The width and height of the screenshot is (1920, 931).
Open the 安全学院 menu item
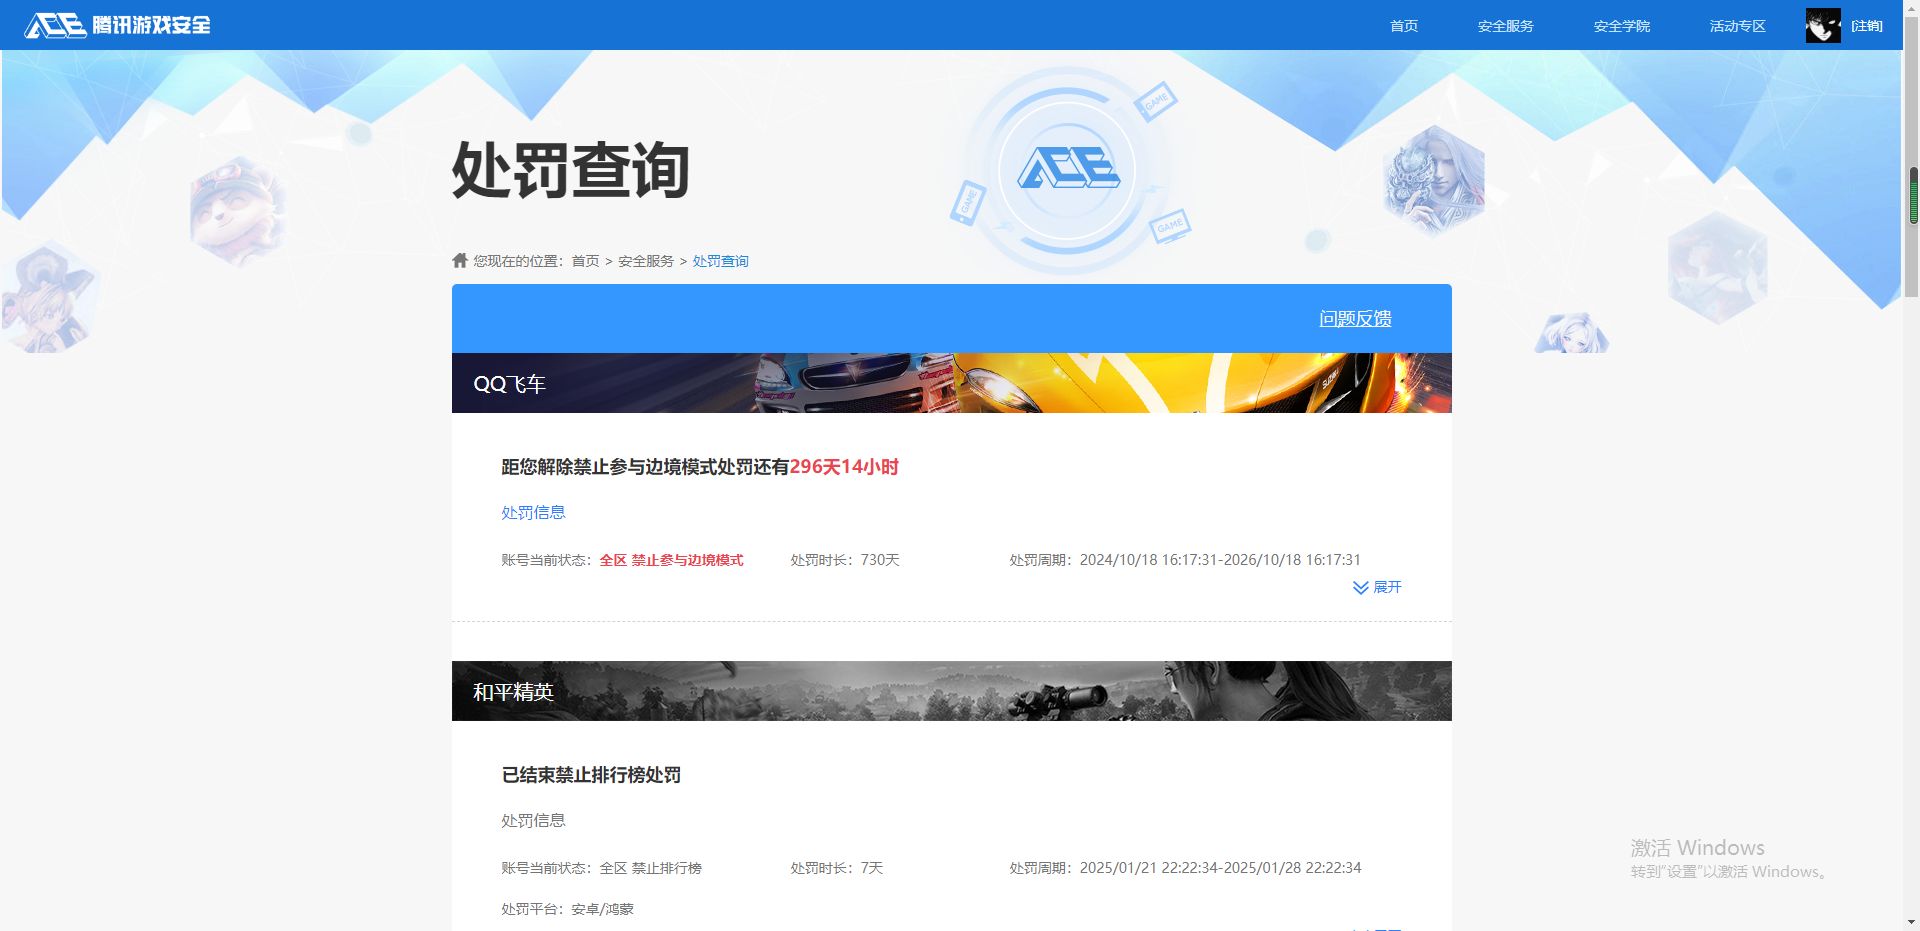click(x=1621, y=25)
